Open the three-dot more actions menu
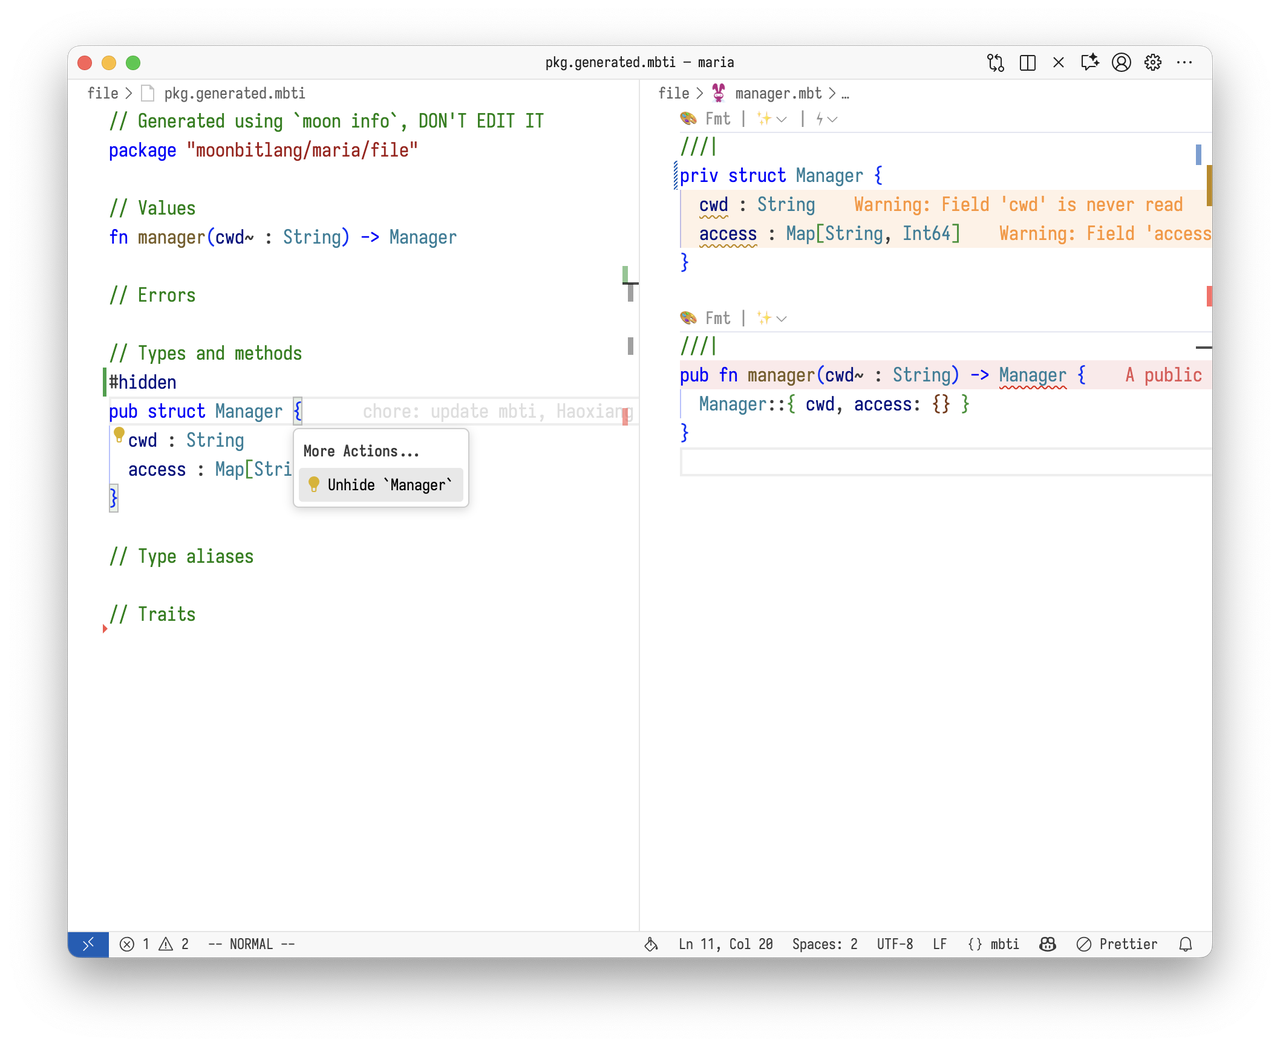 [x=1185, y=62]
